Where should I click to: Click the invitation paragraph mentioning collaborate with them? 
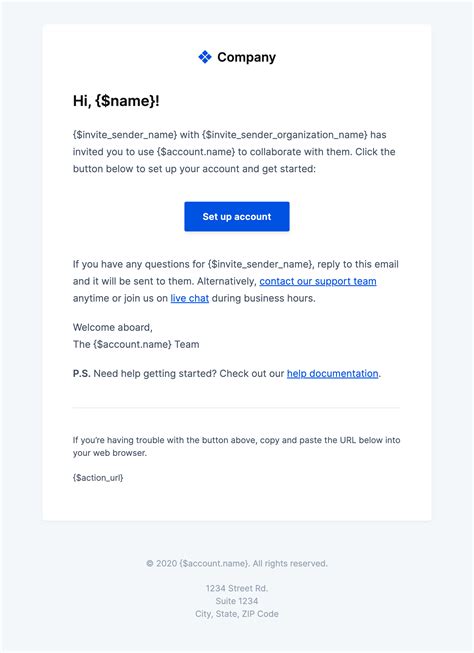coord(234,152)
